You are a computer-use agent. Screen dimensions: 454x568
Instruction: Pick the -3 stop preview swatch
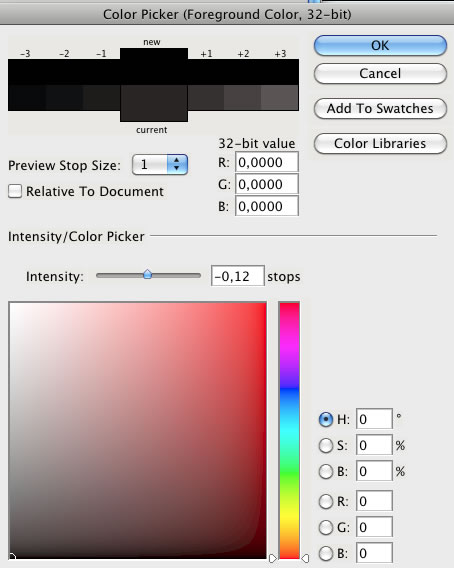click(x=27, y=85)
